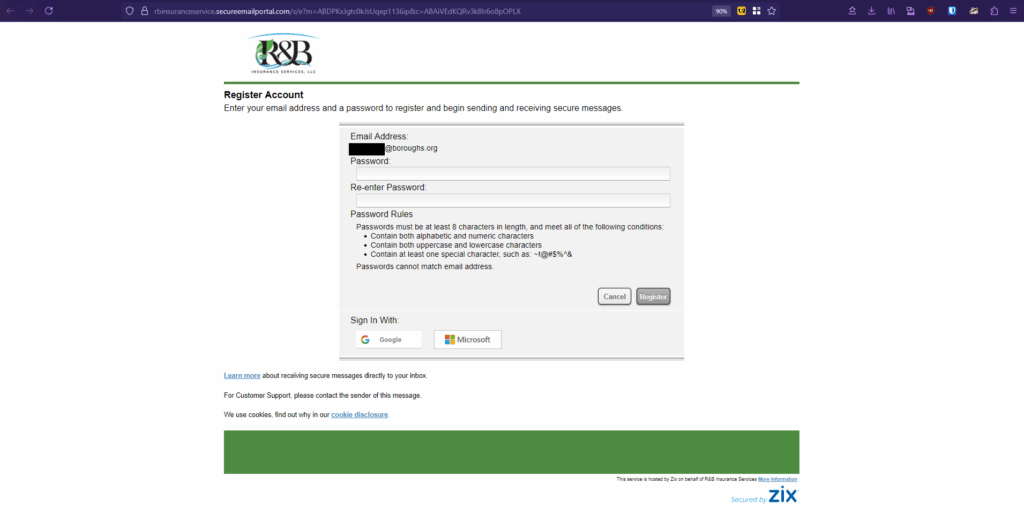Open the Firefox library icon
Screen dimensions: 1024x528
890,11
